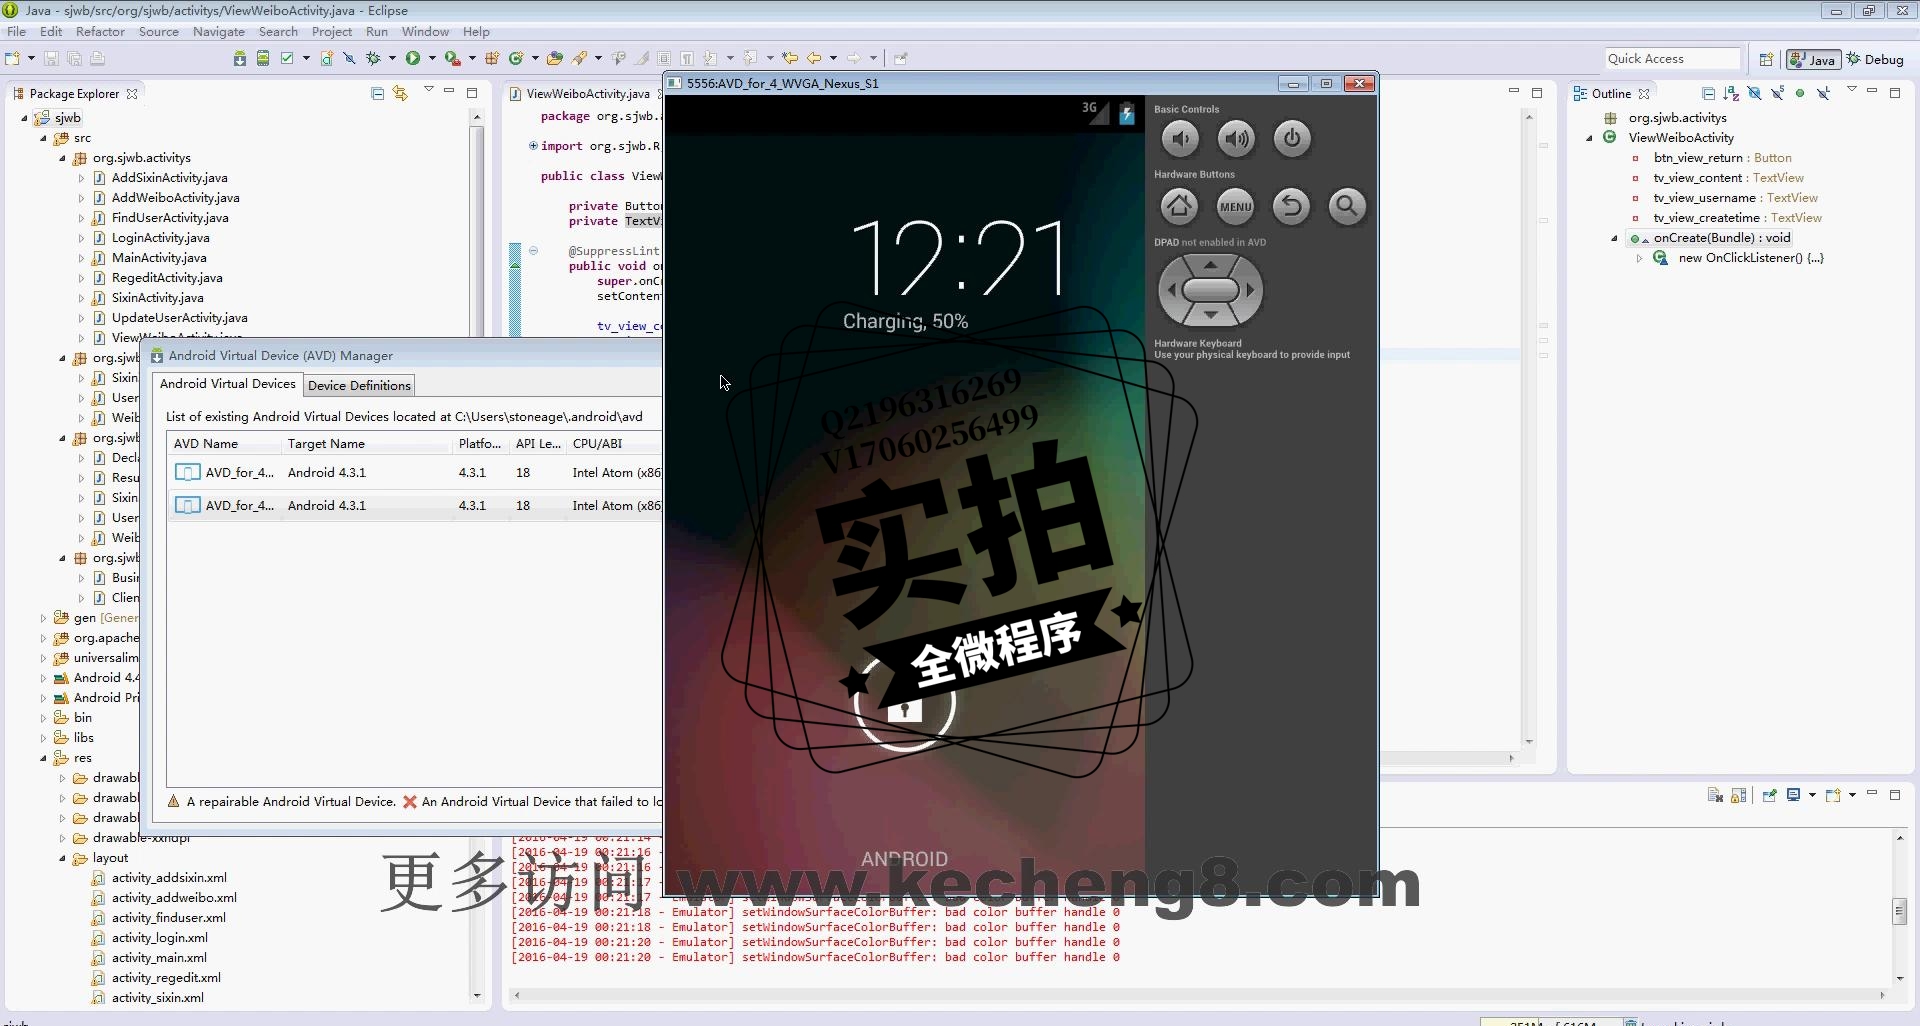Open Outline view menu triangle

click(x=1851, y=90)
